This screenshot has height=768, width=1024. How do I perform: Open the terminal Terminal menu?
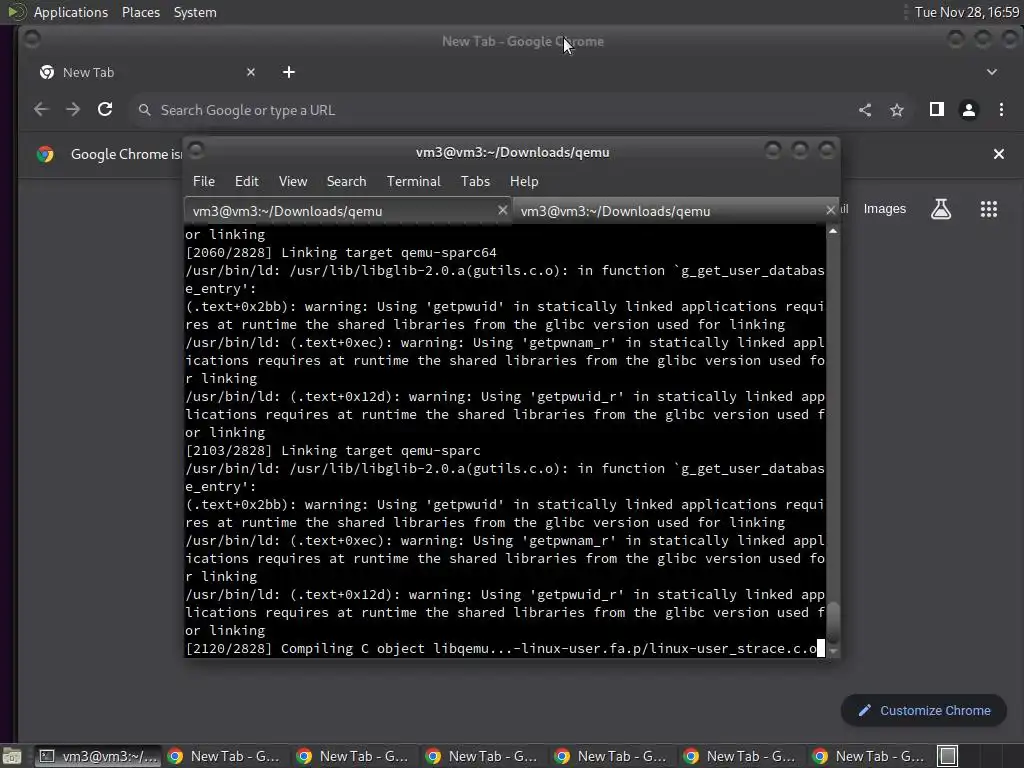coord(413,182)
